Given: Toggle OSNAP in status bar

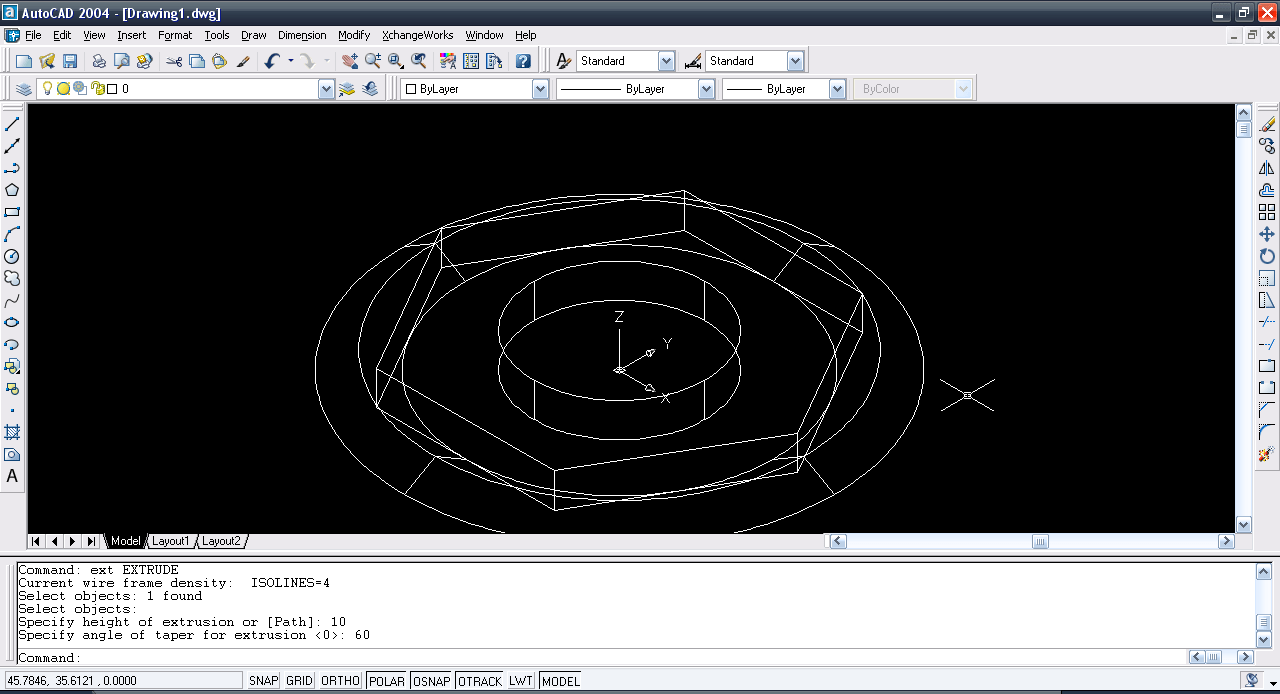Looking at the screenshot, I should pos(431,681).
